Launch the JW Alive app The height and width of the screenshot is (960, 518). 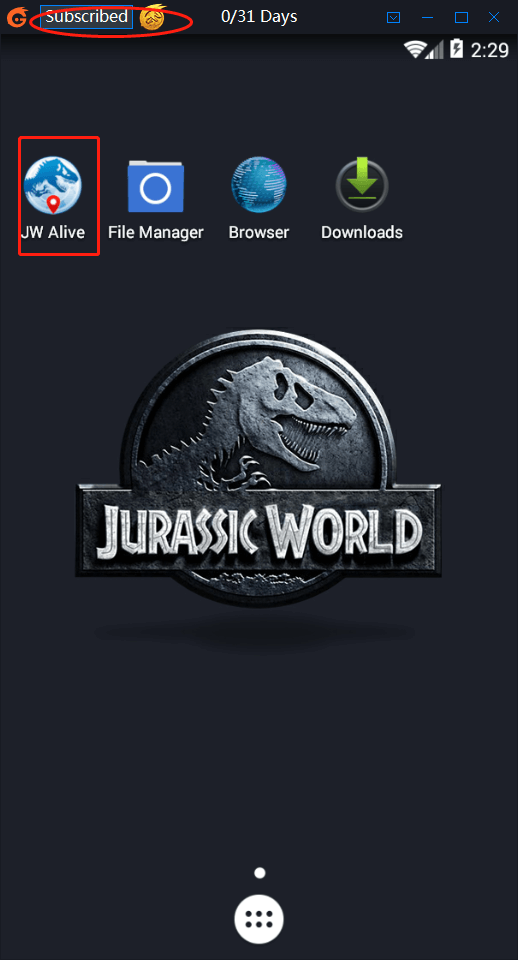(x=53, y=186)
